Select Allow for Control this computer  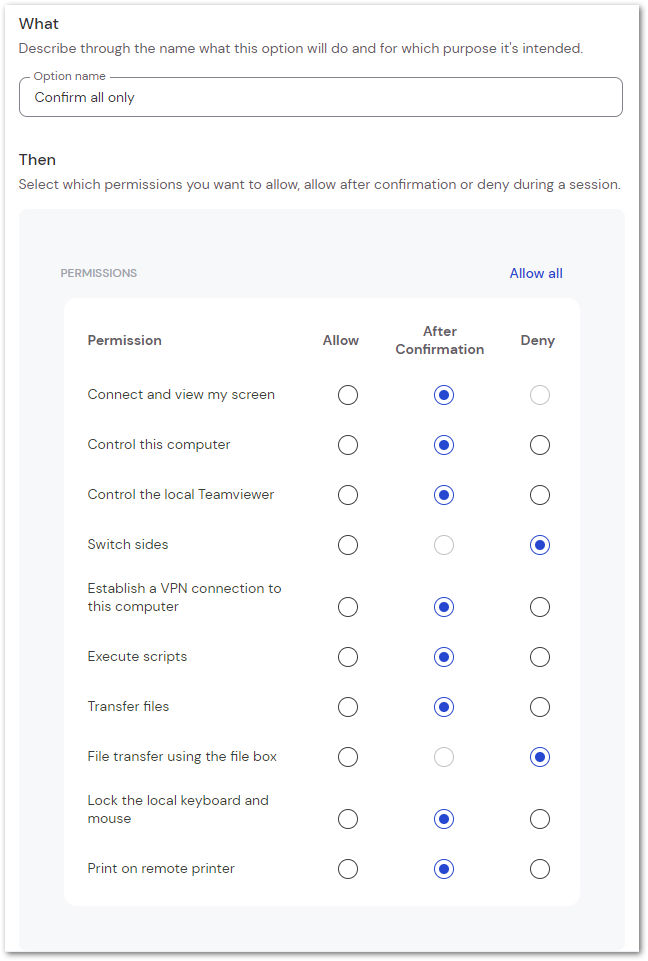pos(348,445)
